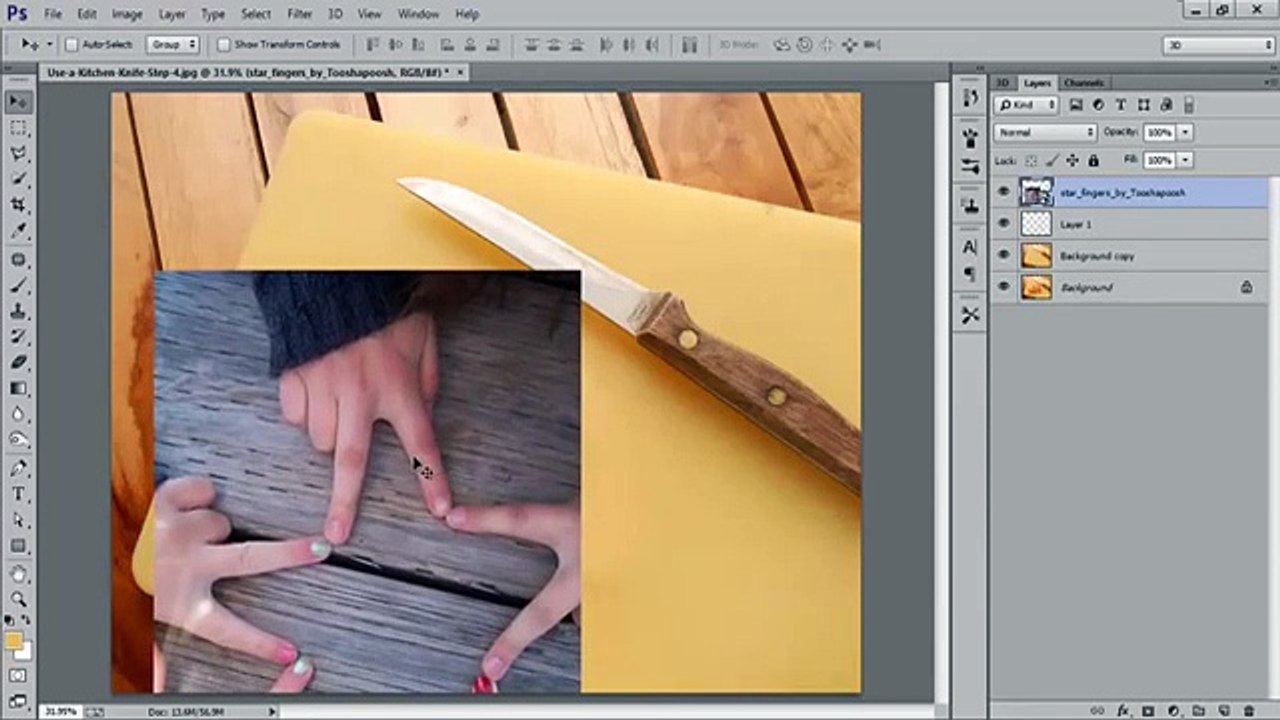Open the 3D workspace dropdown
This screenshot has height=720, width=1280.
1218,45
